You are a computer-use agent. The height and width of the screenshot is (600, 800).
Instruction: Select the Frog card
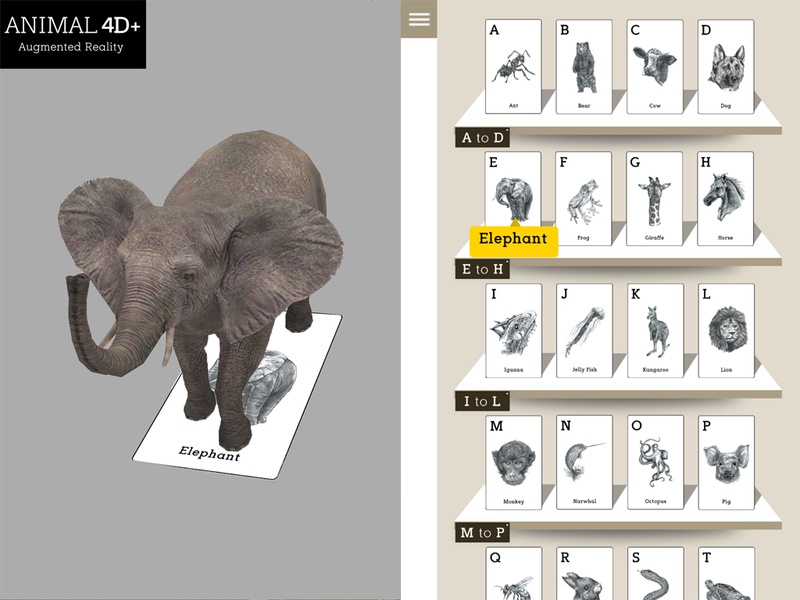click(584, 198)
